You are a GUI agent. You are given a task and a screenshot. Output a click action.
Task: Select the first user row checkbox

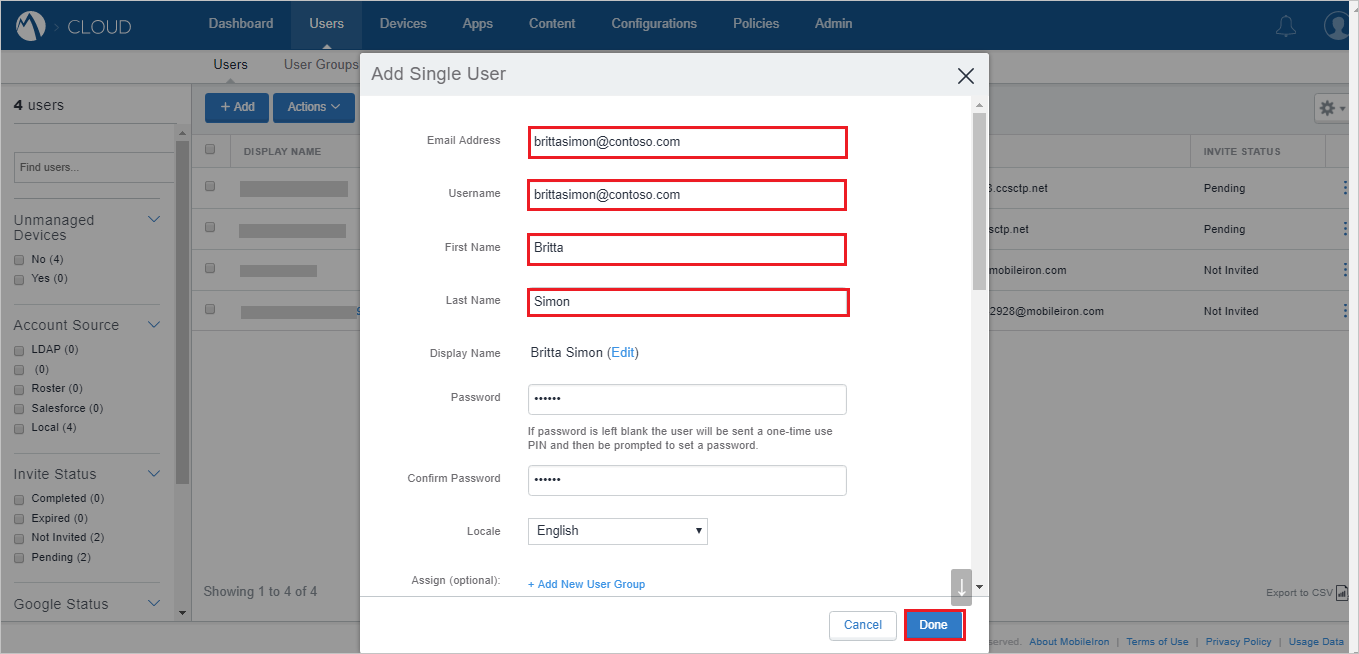[x=210, y=186]
